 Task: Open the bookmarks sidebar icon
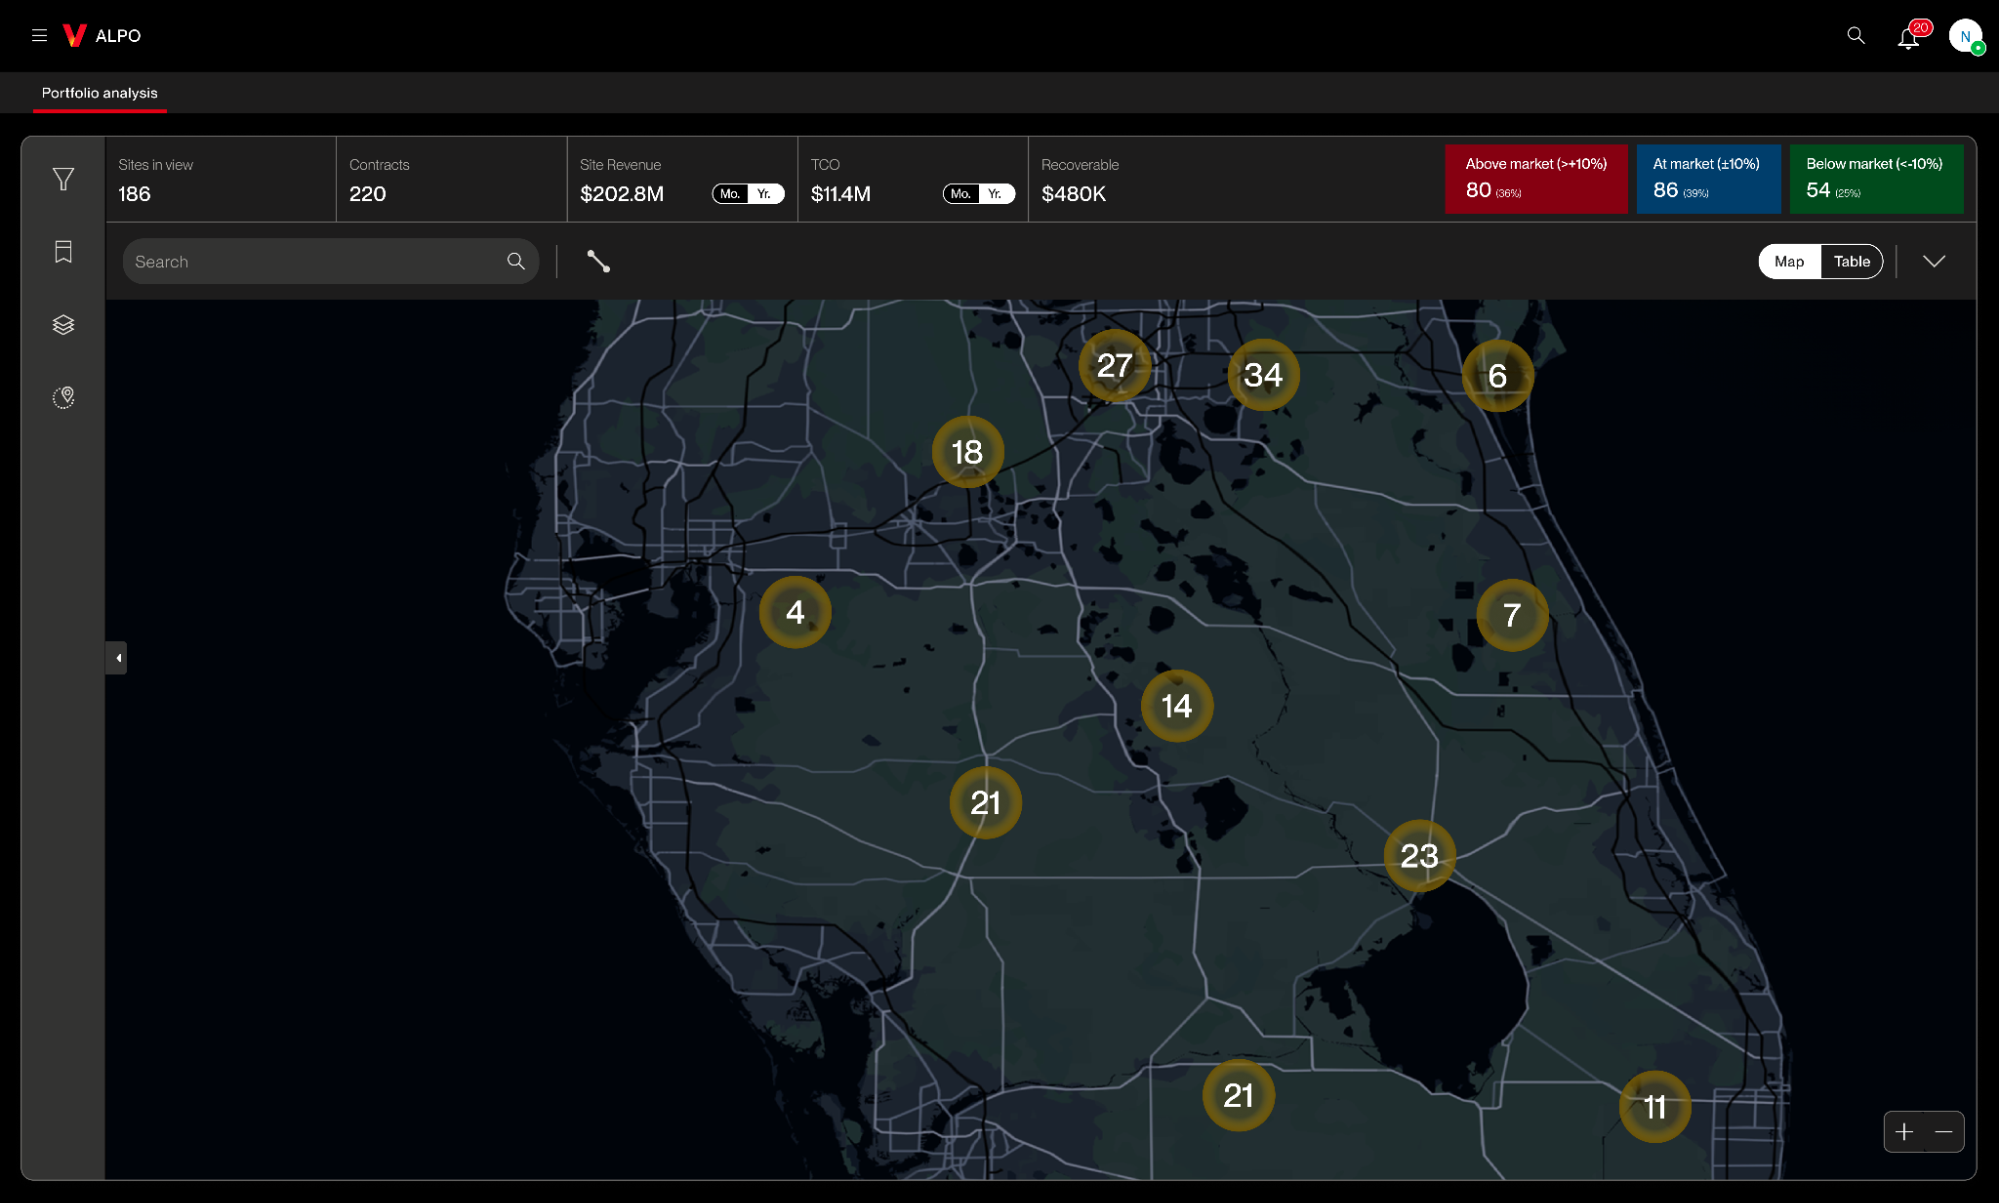[63, 252]
